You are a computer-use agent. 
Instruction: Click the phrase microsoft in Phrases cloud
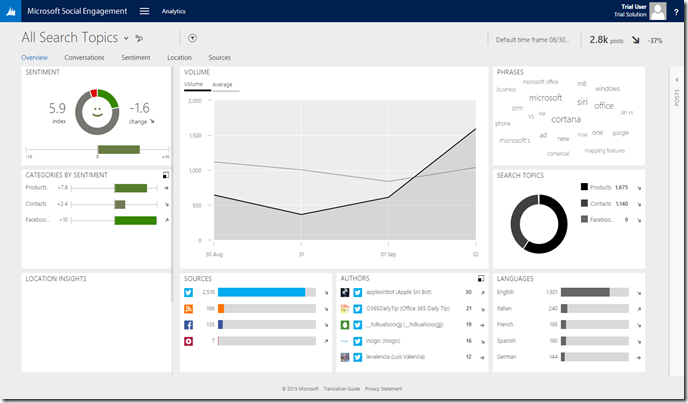545,98
